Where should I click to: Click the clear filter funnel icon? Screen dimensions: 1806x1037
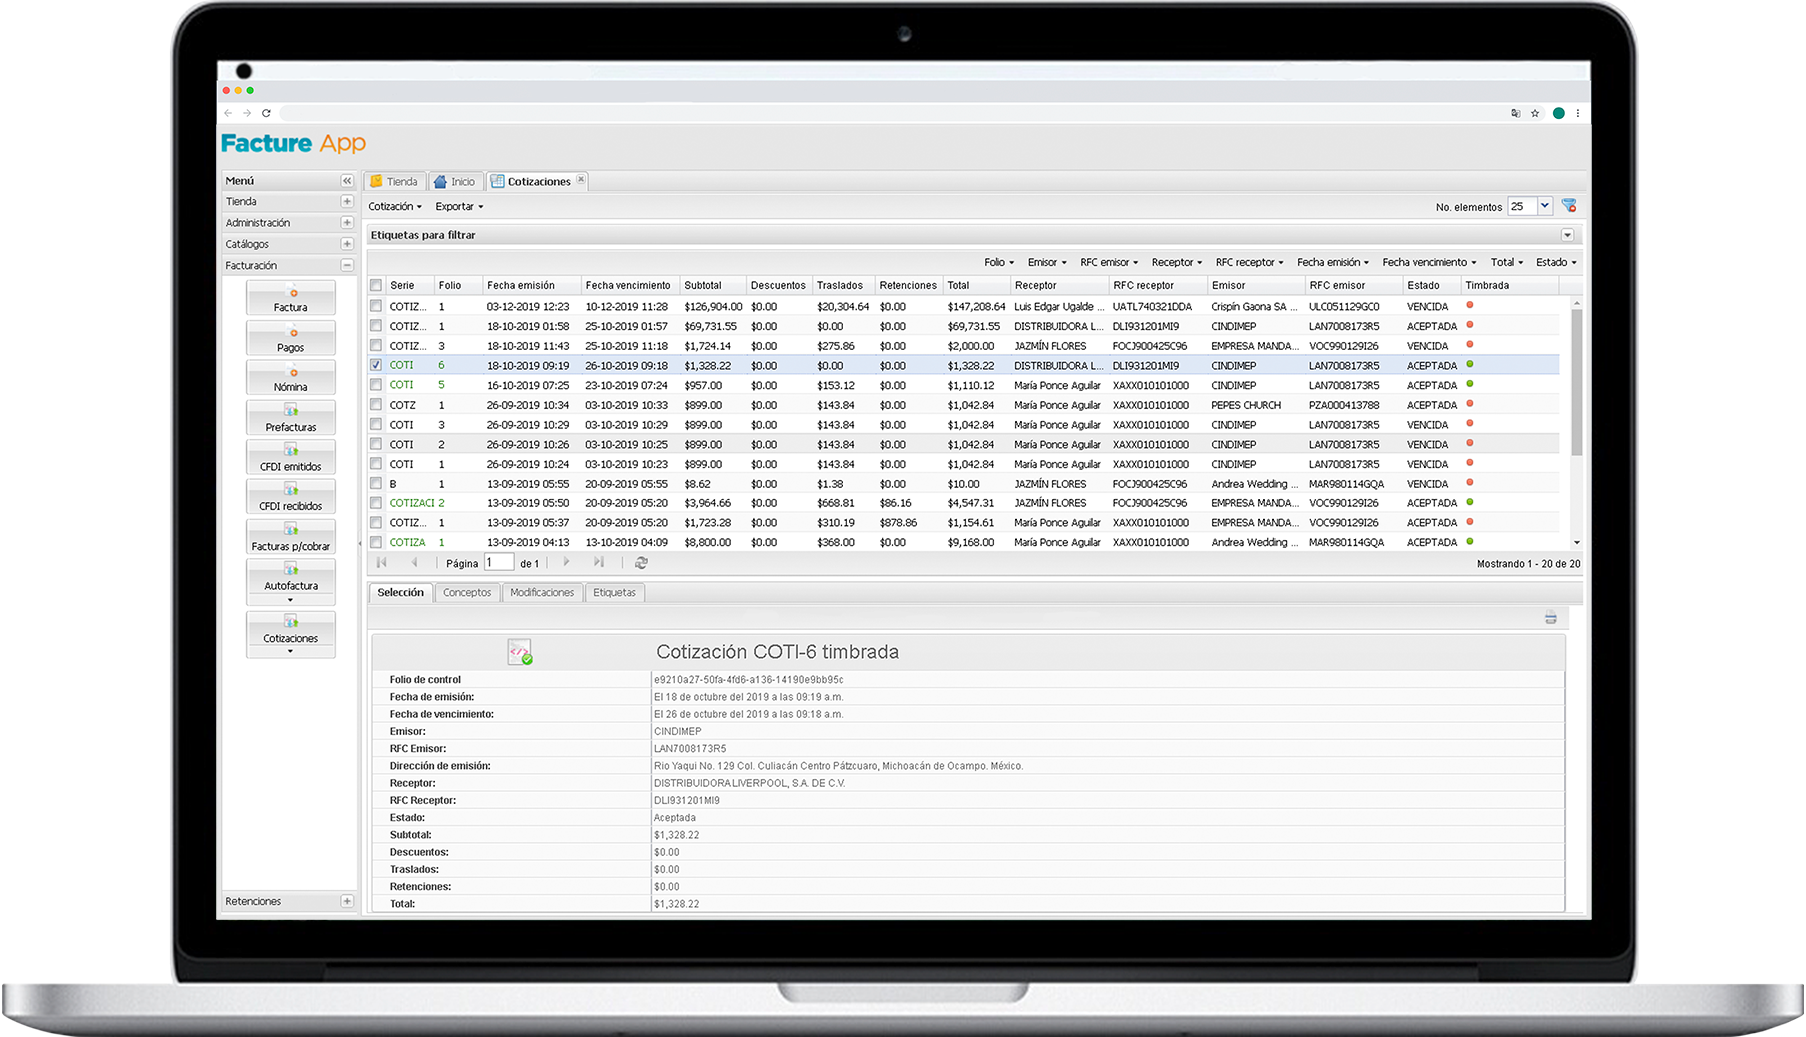[1569, 206]
